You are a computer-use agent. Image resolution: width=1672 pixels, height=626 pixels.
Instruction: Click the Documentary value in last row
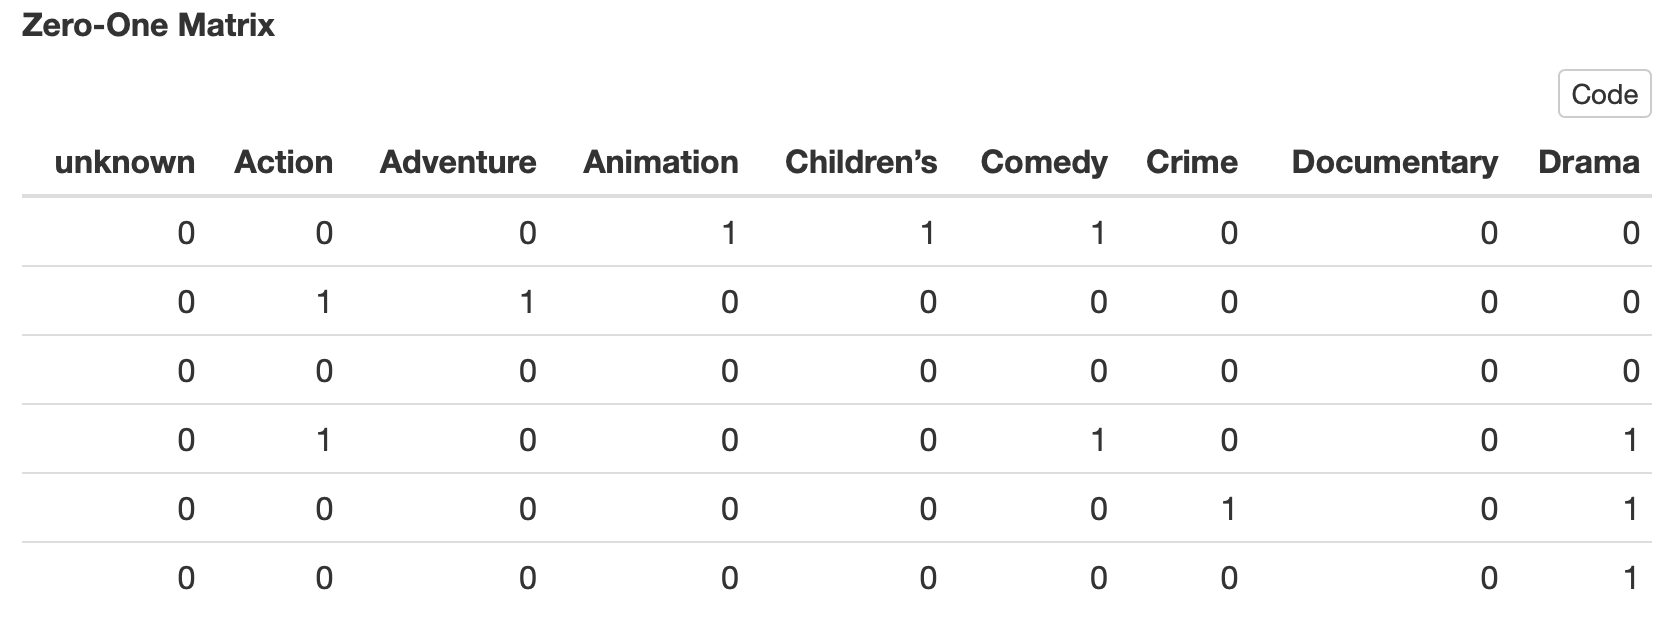[1489, 578]
